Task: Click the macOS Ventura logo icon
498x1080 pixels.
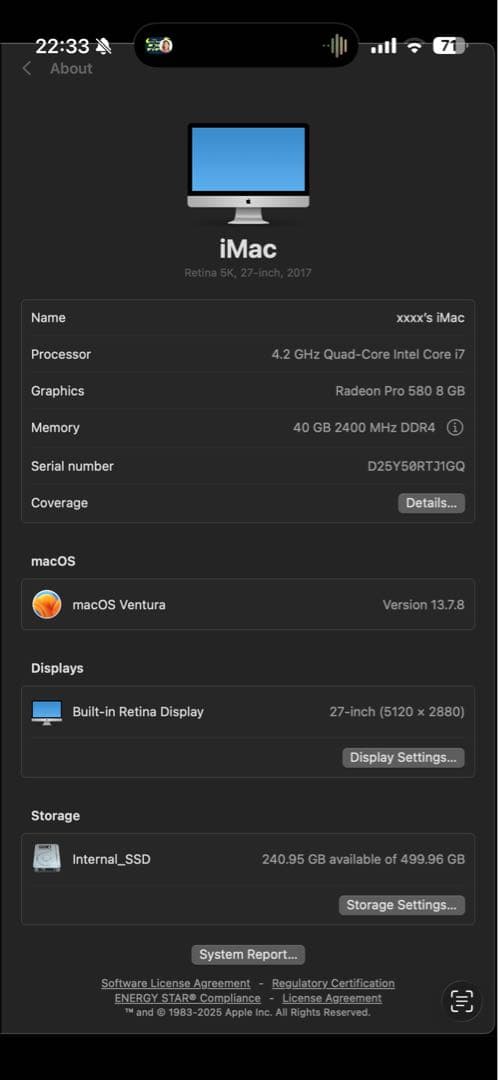Action: click(47, 605)
